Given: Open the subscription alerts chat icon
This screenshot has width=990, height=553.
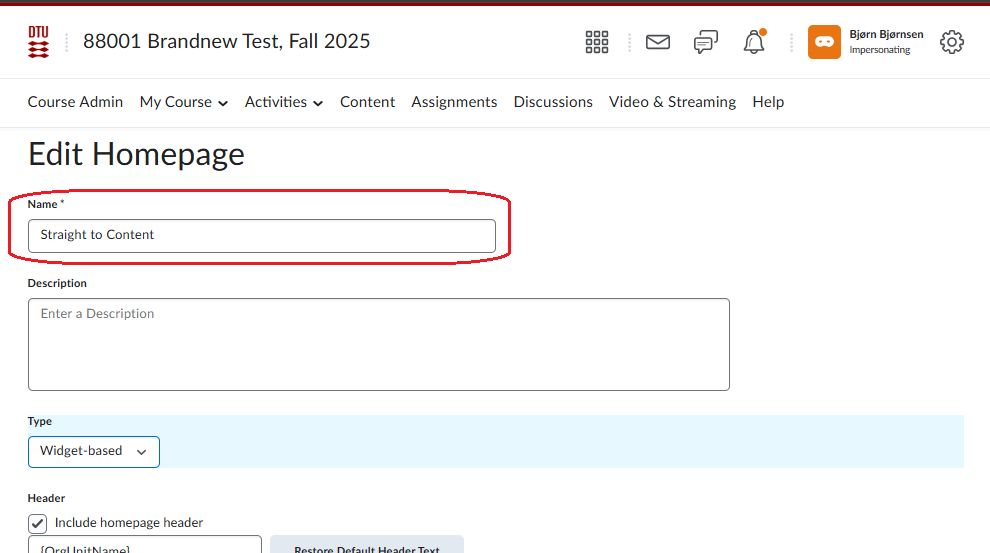Looking at the screenshot, I should pyautogui.click(x=706, y=42).
